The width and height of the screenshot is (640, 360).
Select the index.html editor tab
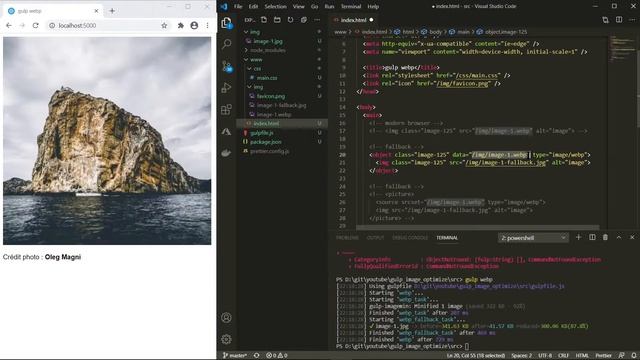point(353,20)
